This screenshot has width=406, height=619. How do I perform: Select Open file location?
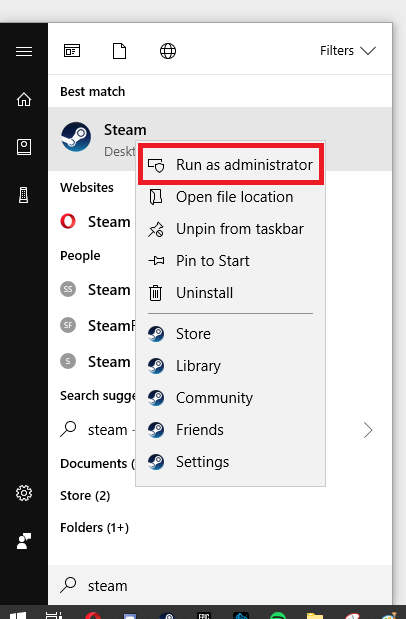231,197
